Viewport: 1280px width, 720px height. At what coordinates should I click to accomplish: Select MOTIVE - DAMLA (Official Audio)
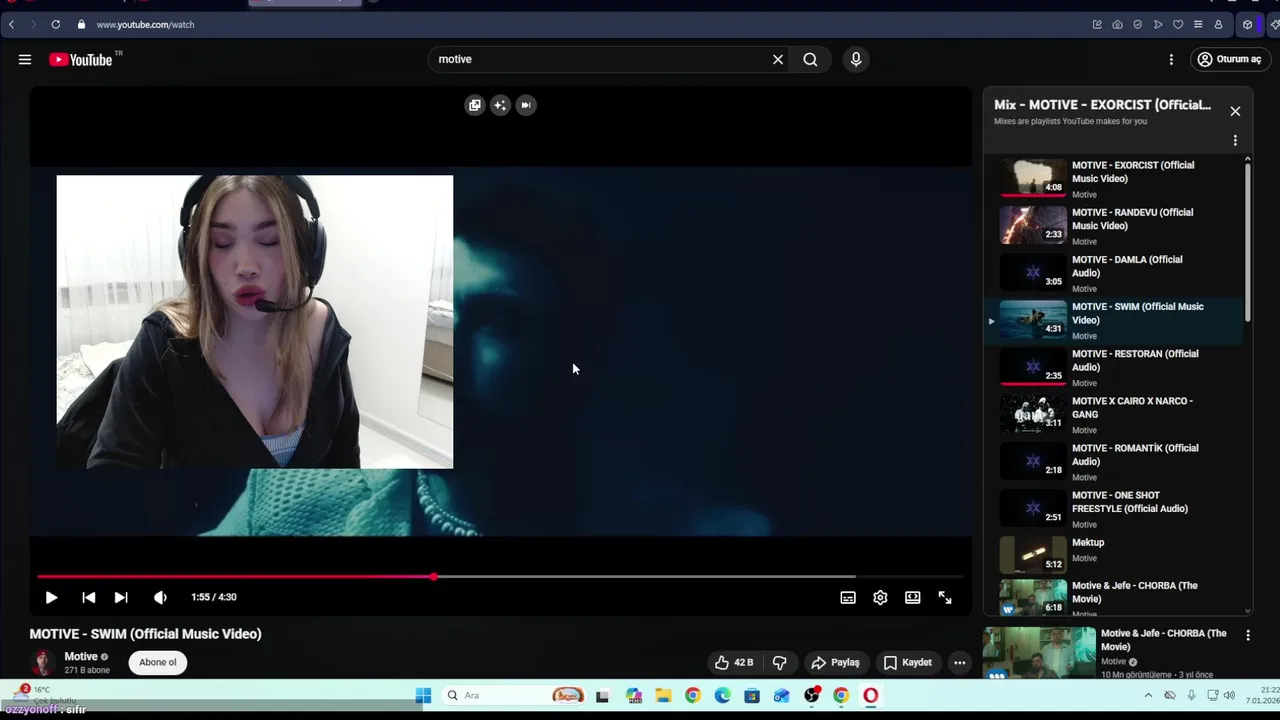click(x=1115, y=273)
